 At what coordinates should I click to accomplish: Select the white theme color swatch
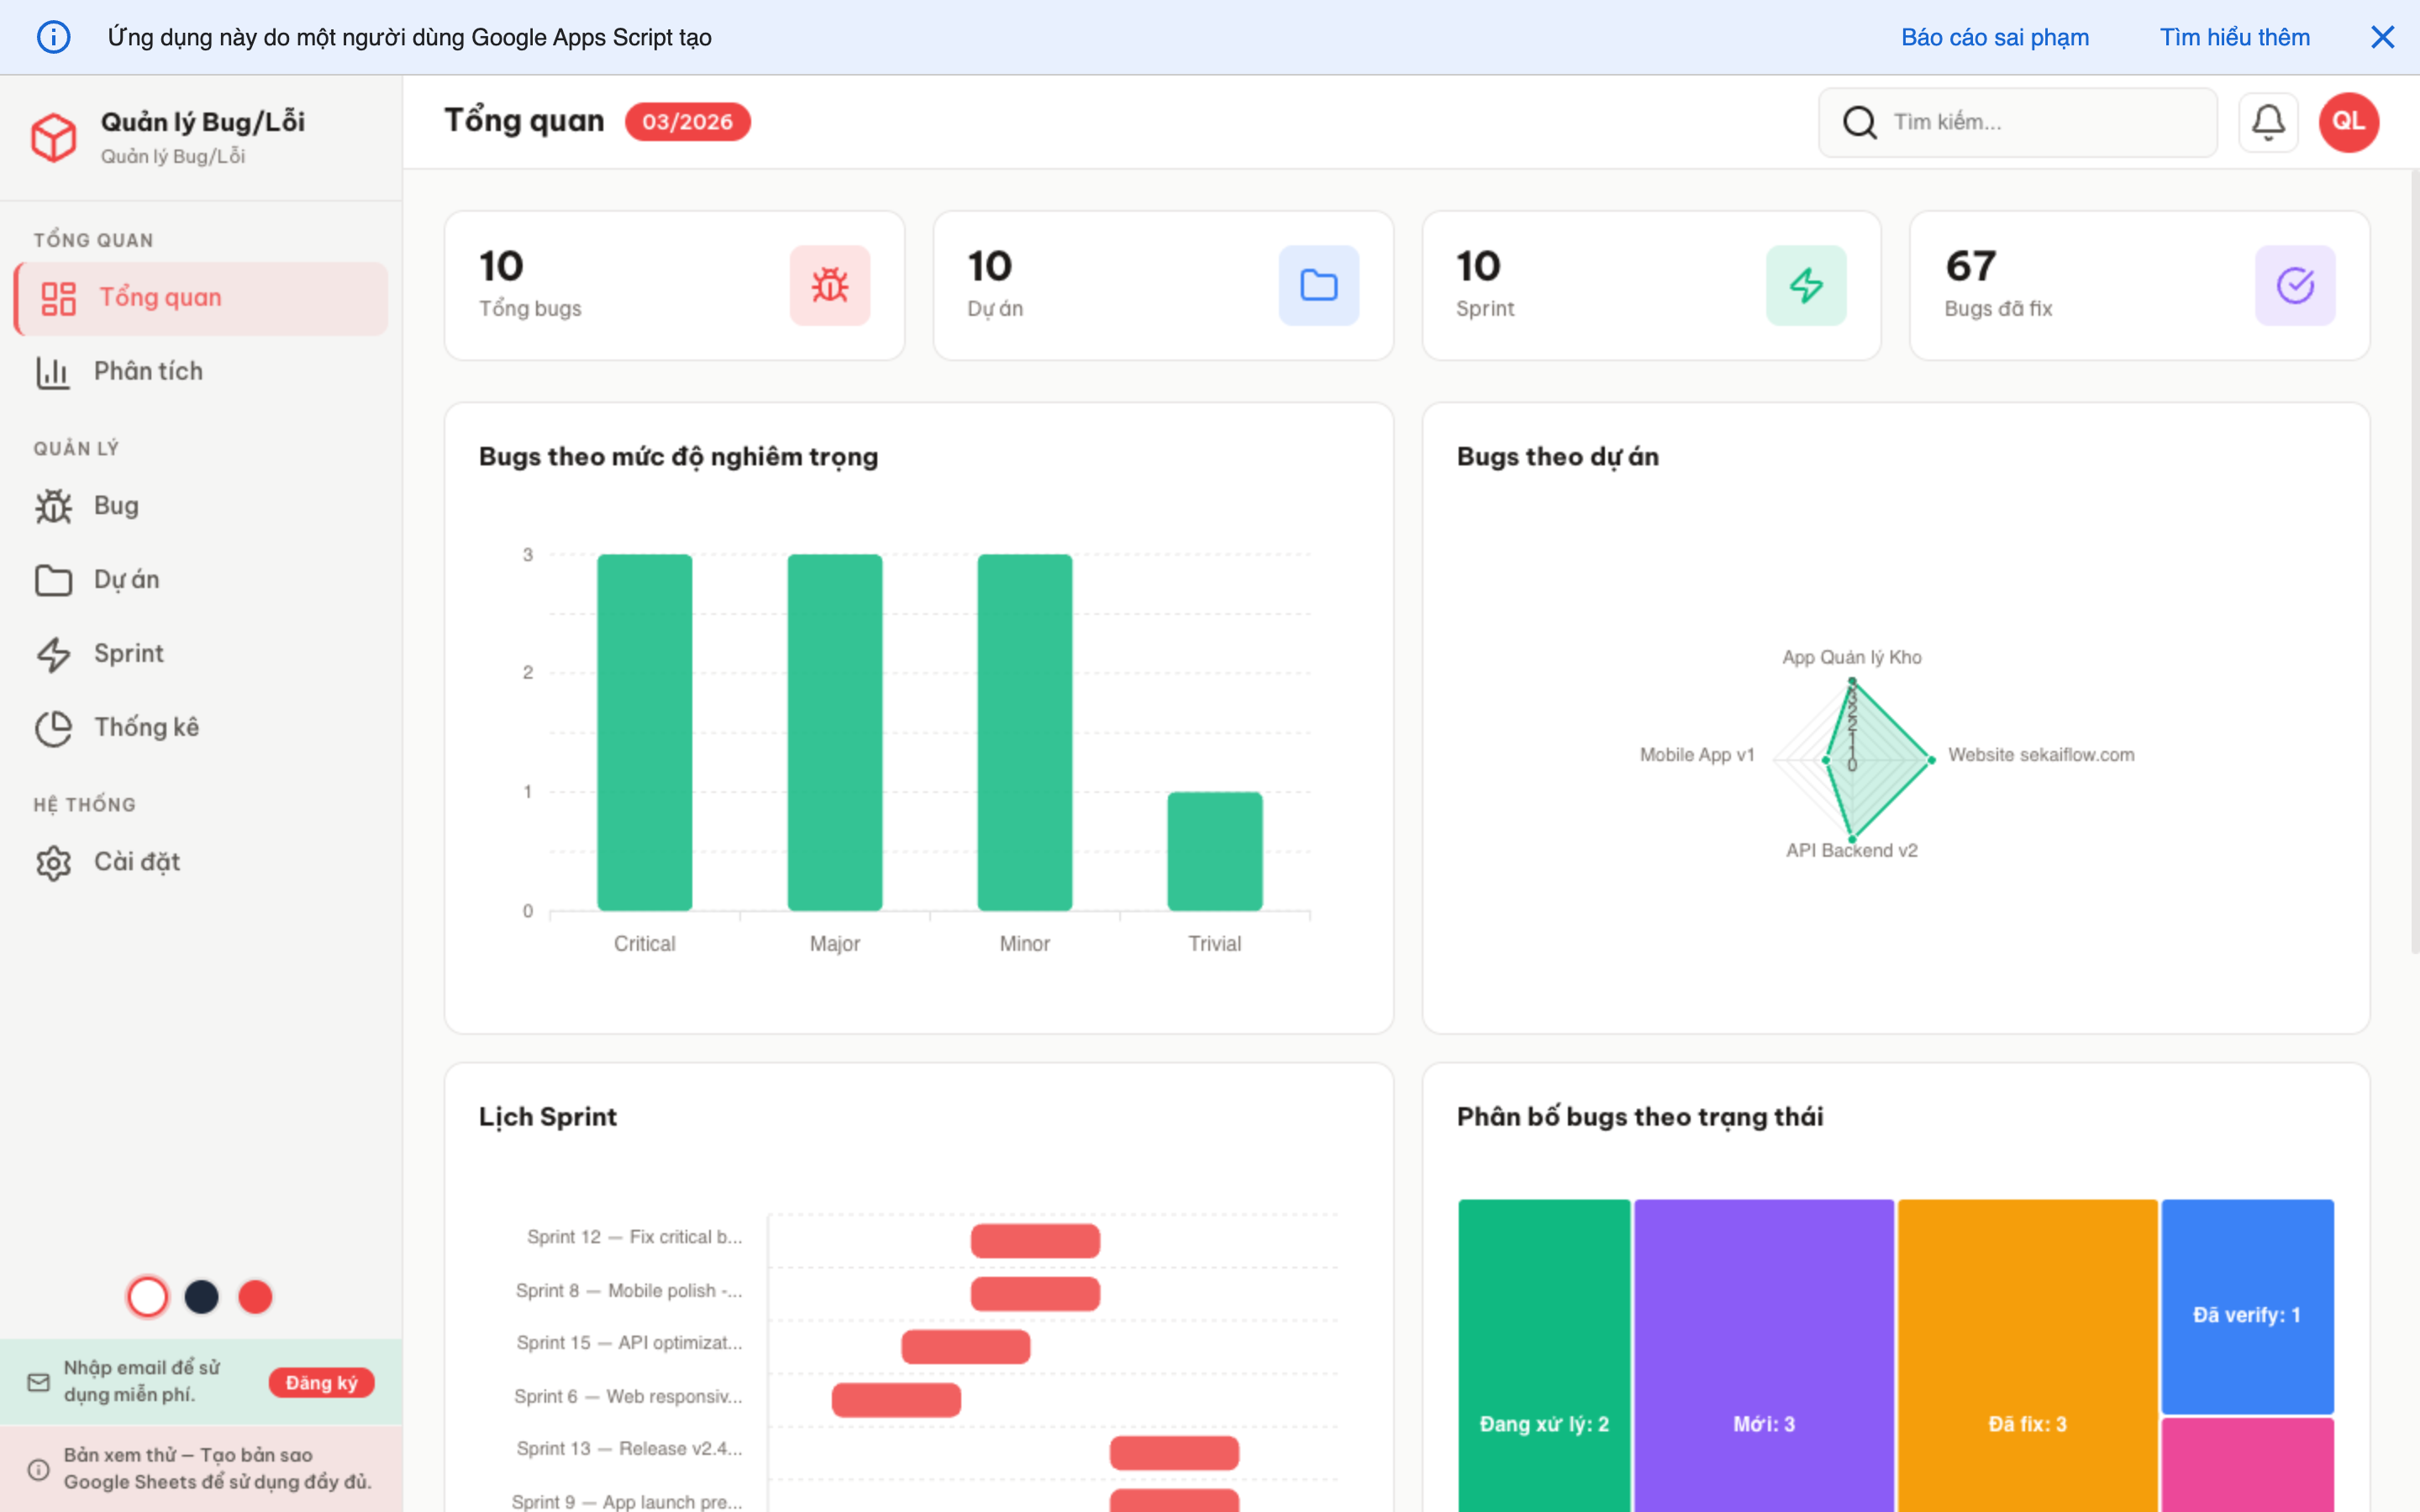[148, 1297]
